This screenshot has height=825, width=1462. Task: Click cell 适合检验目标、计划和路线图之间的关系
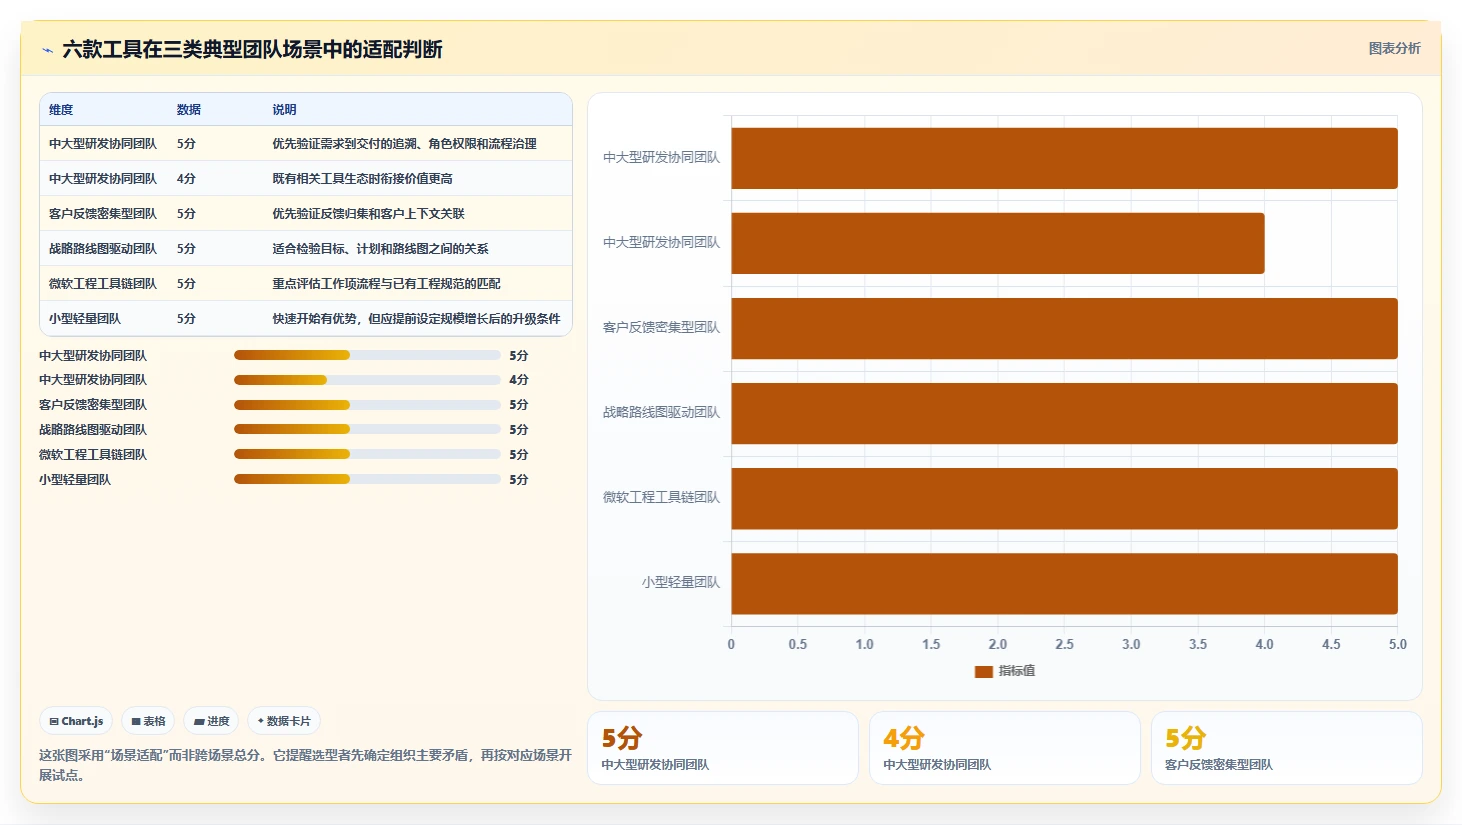pyautogui.click(x=380, y=249)
